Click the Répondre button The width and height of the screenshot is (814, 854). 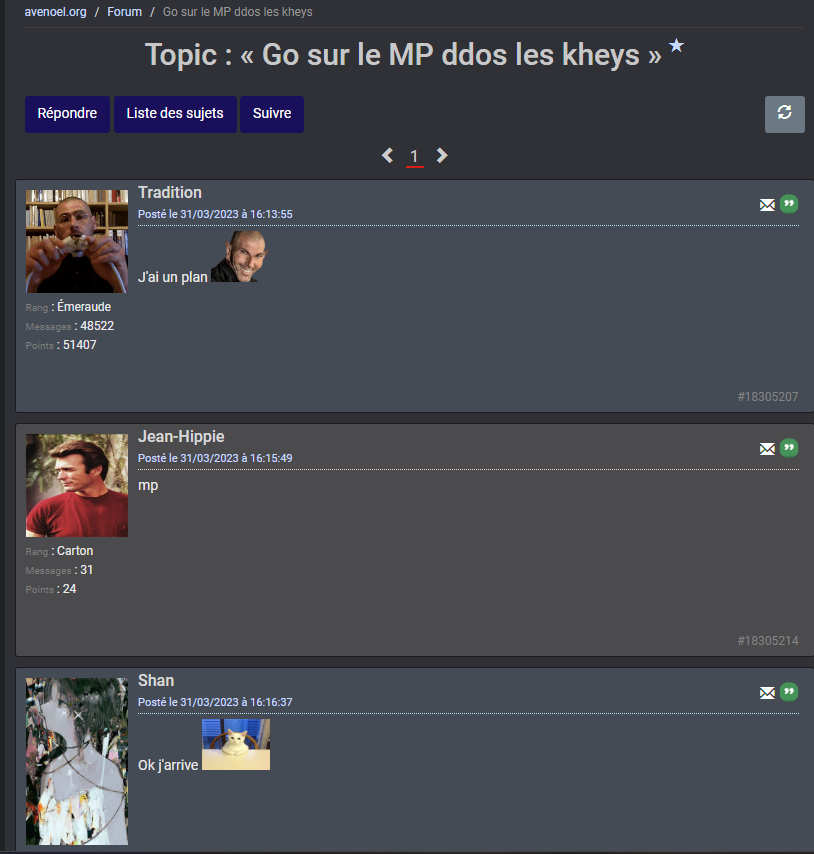pos(68,114)
